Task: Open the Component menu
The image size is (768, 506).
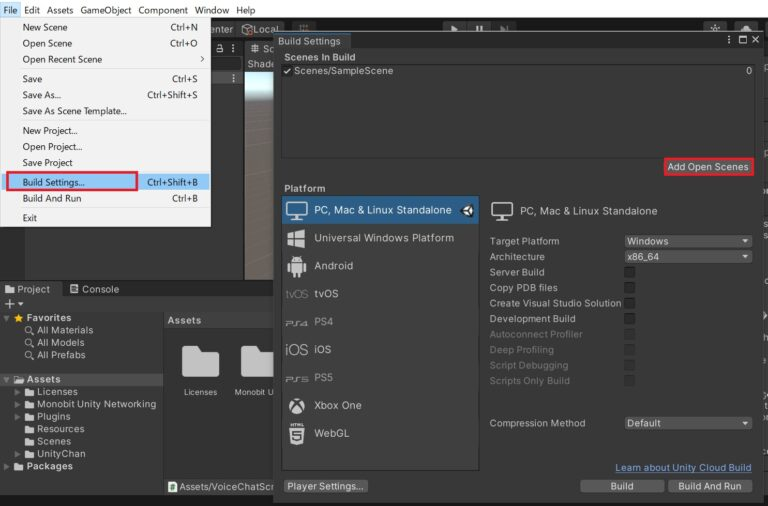Action: tap(163, 10)
